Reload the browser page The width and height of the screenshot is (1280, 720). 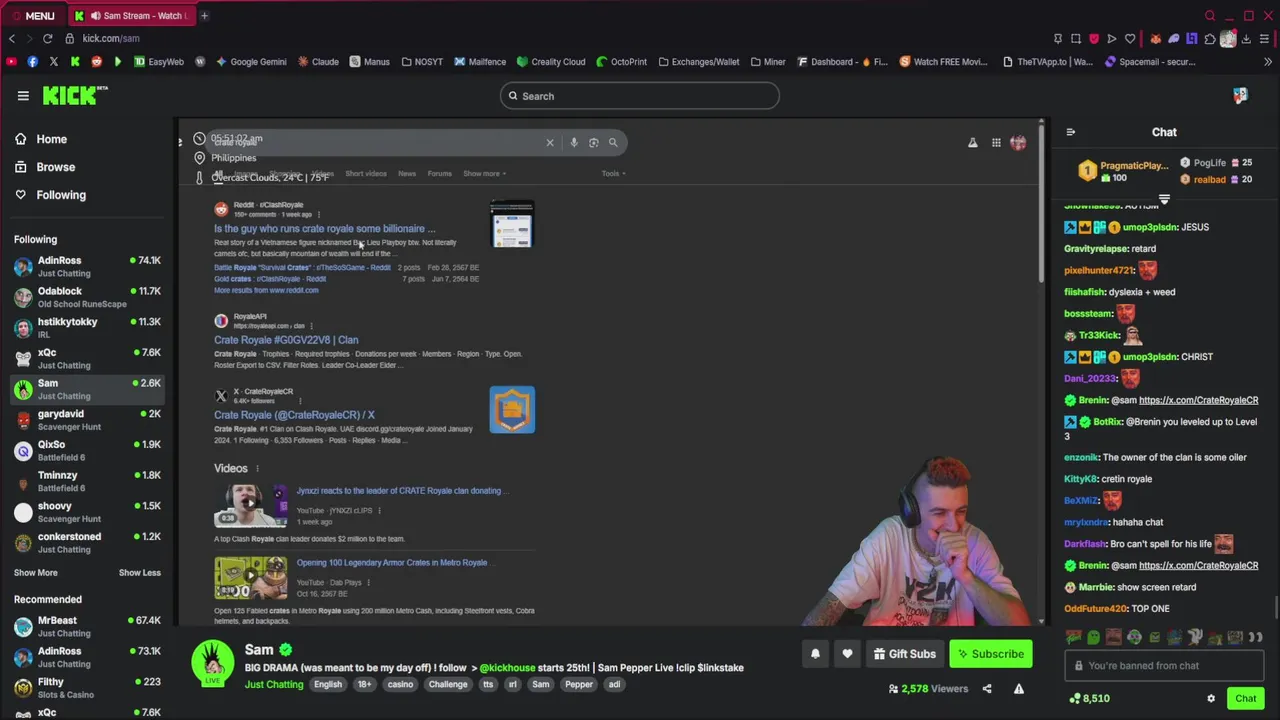pos(47,38)
